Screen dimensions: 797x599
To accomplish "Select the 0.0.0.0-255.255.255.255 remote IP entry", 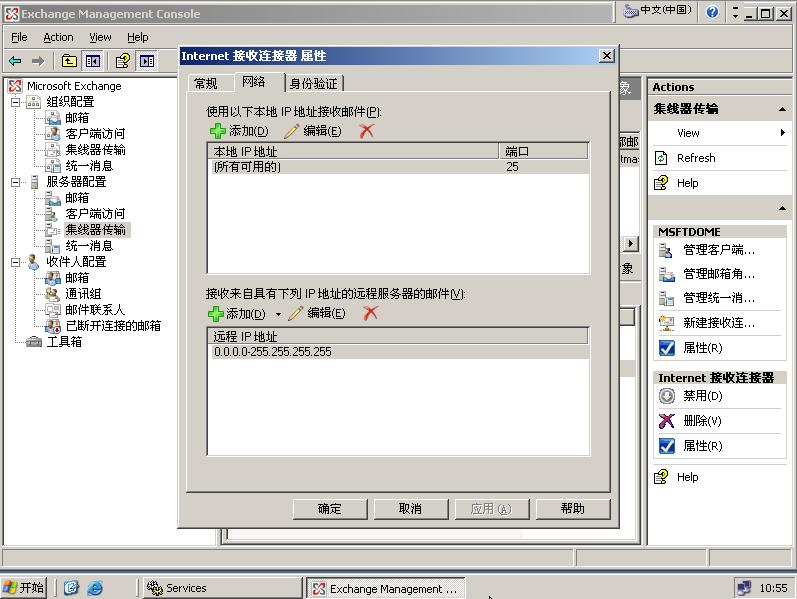I will [x=272, y=352].
